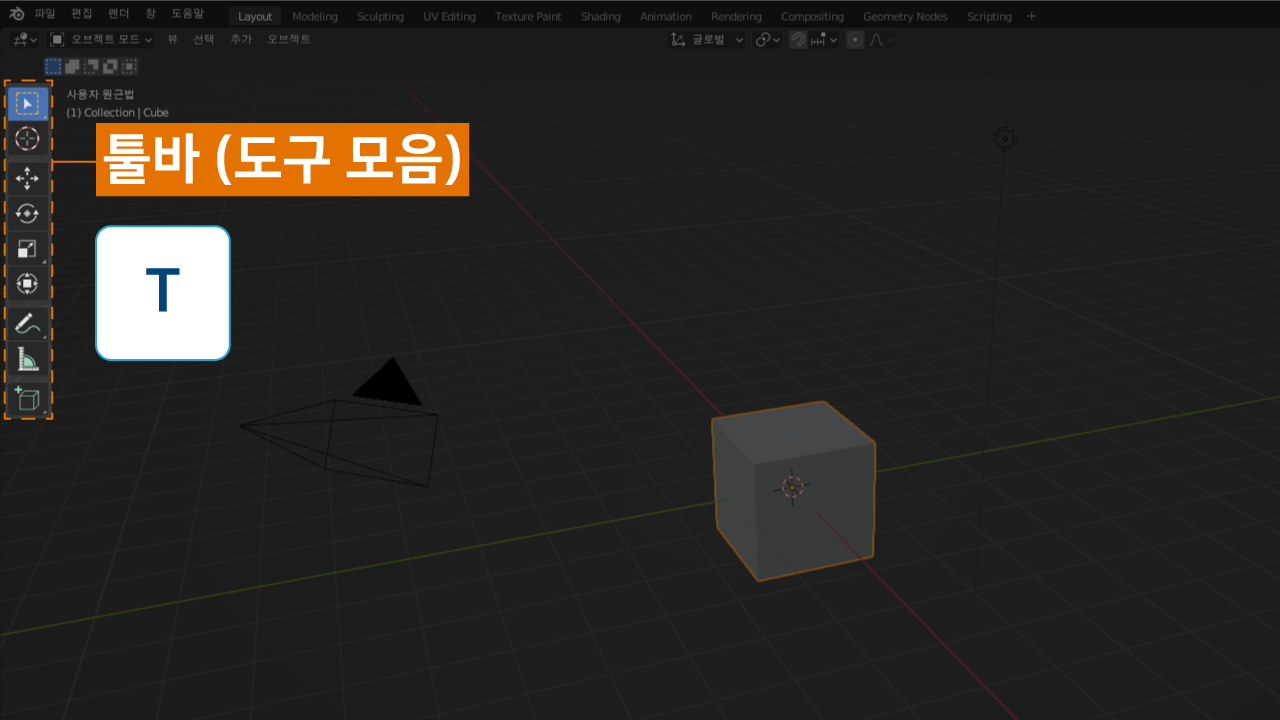Open the 글로벌 orientation dropdown
1280x720 pixels.
click(x=708, y=40)
